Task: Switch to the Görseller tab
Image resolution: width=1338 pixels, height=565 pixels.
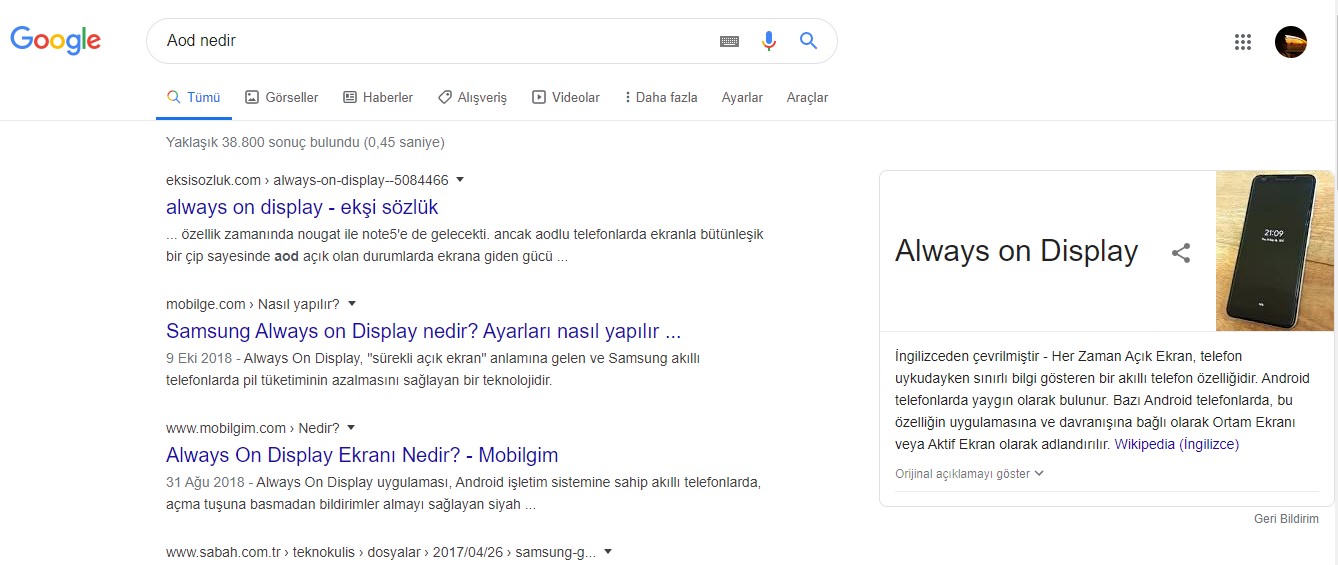Action: (x=281, y=97)
